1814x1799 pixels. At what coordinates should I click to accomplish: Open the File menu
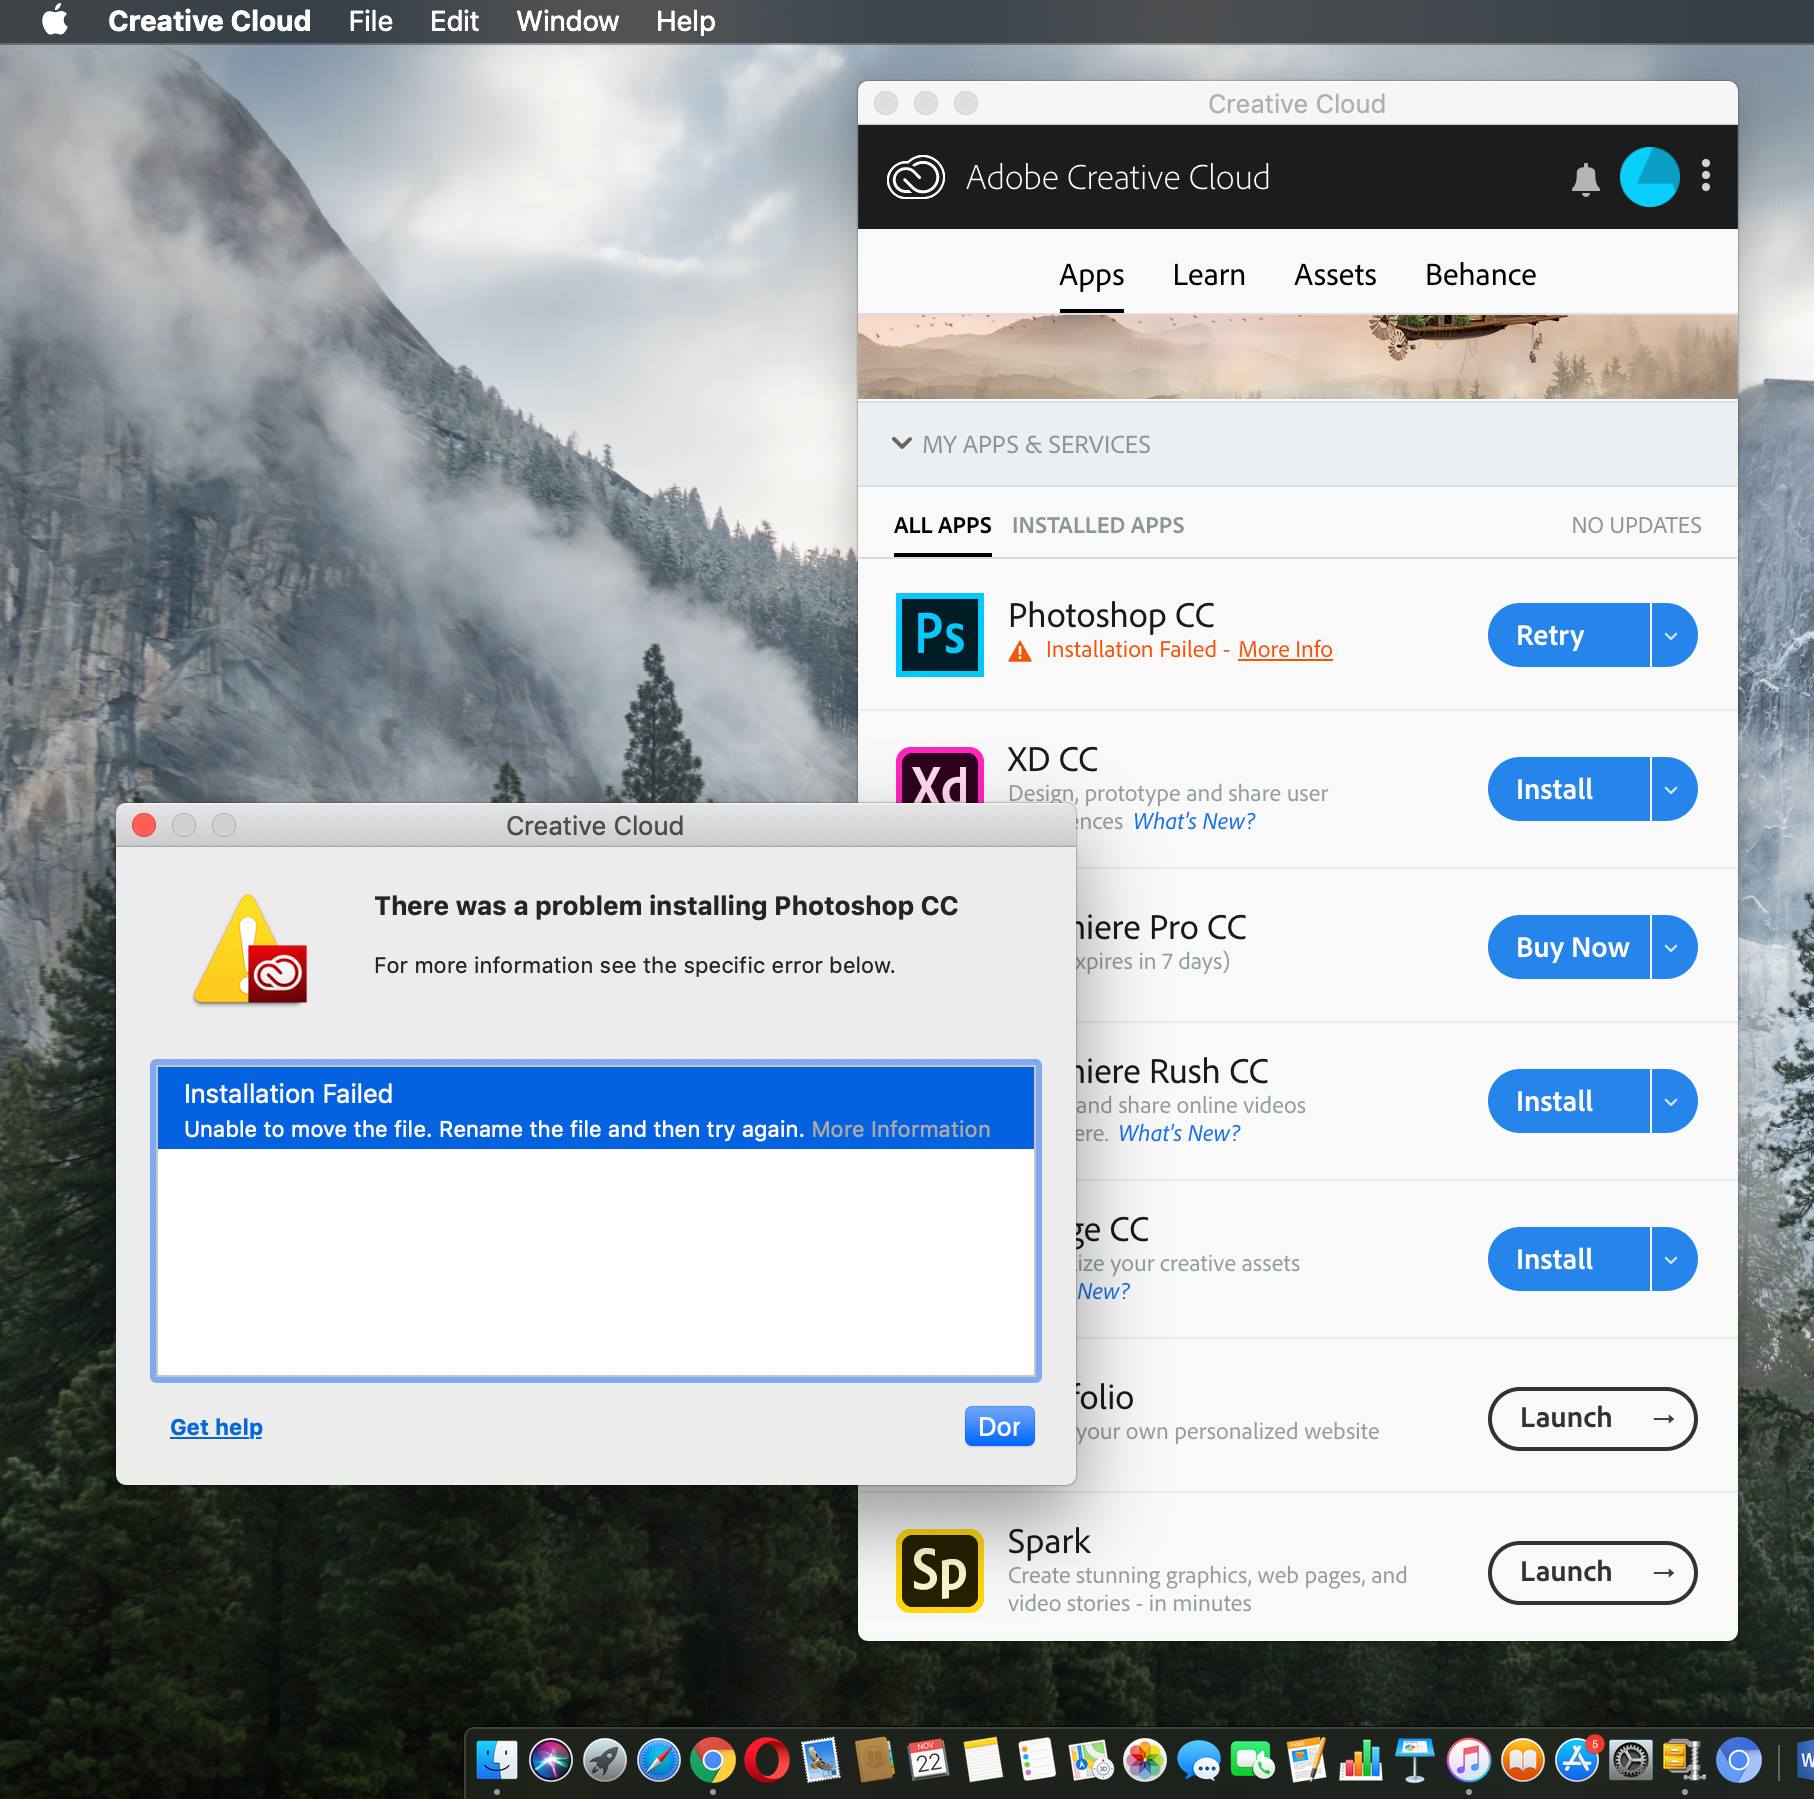pos(370,21)
